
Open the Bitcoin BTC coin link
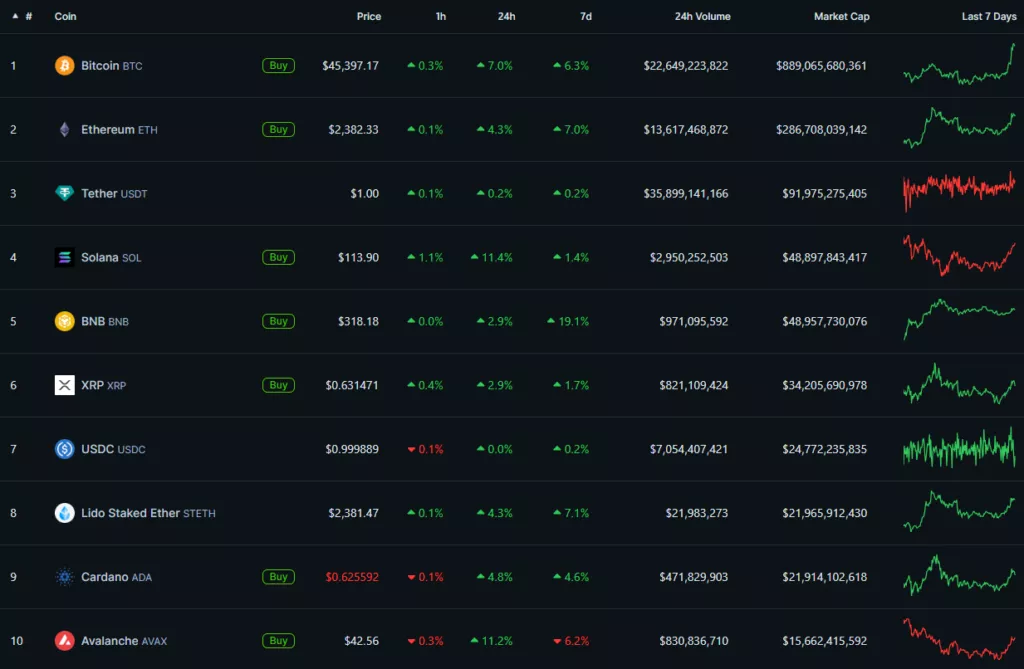coord(112,65)
